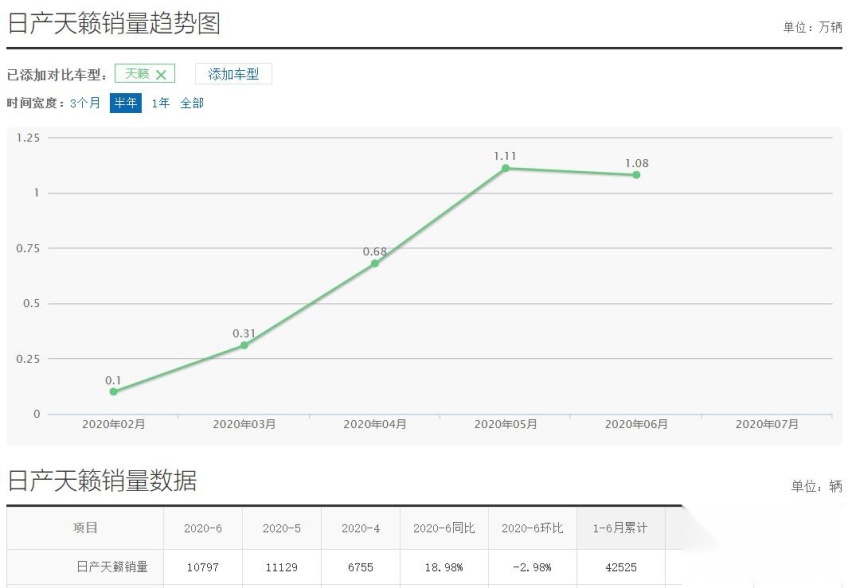The height and width of the screenshot is (588, 852).
Task: Click the 已添加对比车型 label
Action: pyautogui.click(x=57, y=75)
